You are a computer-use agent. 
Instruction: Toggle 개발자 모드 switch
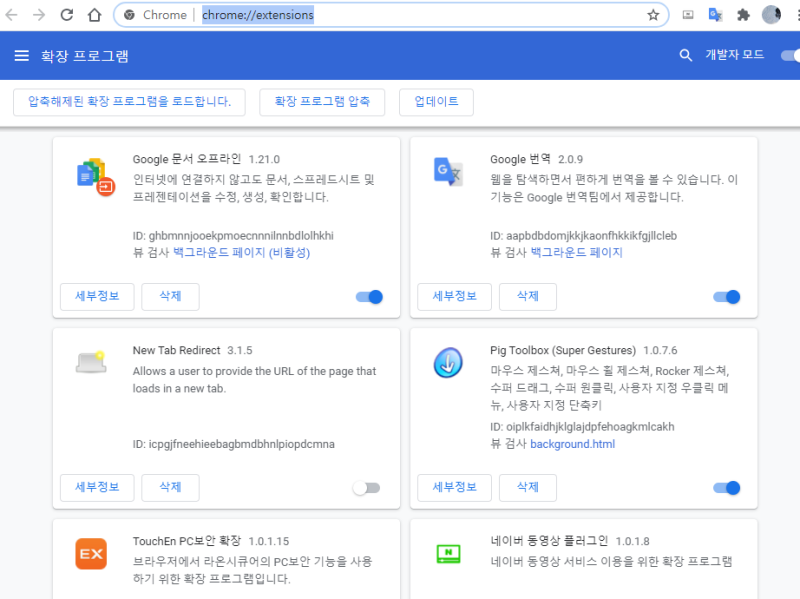pyautogui.click(x=791, y=55)
